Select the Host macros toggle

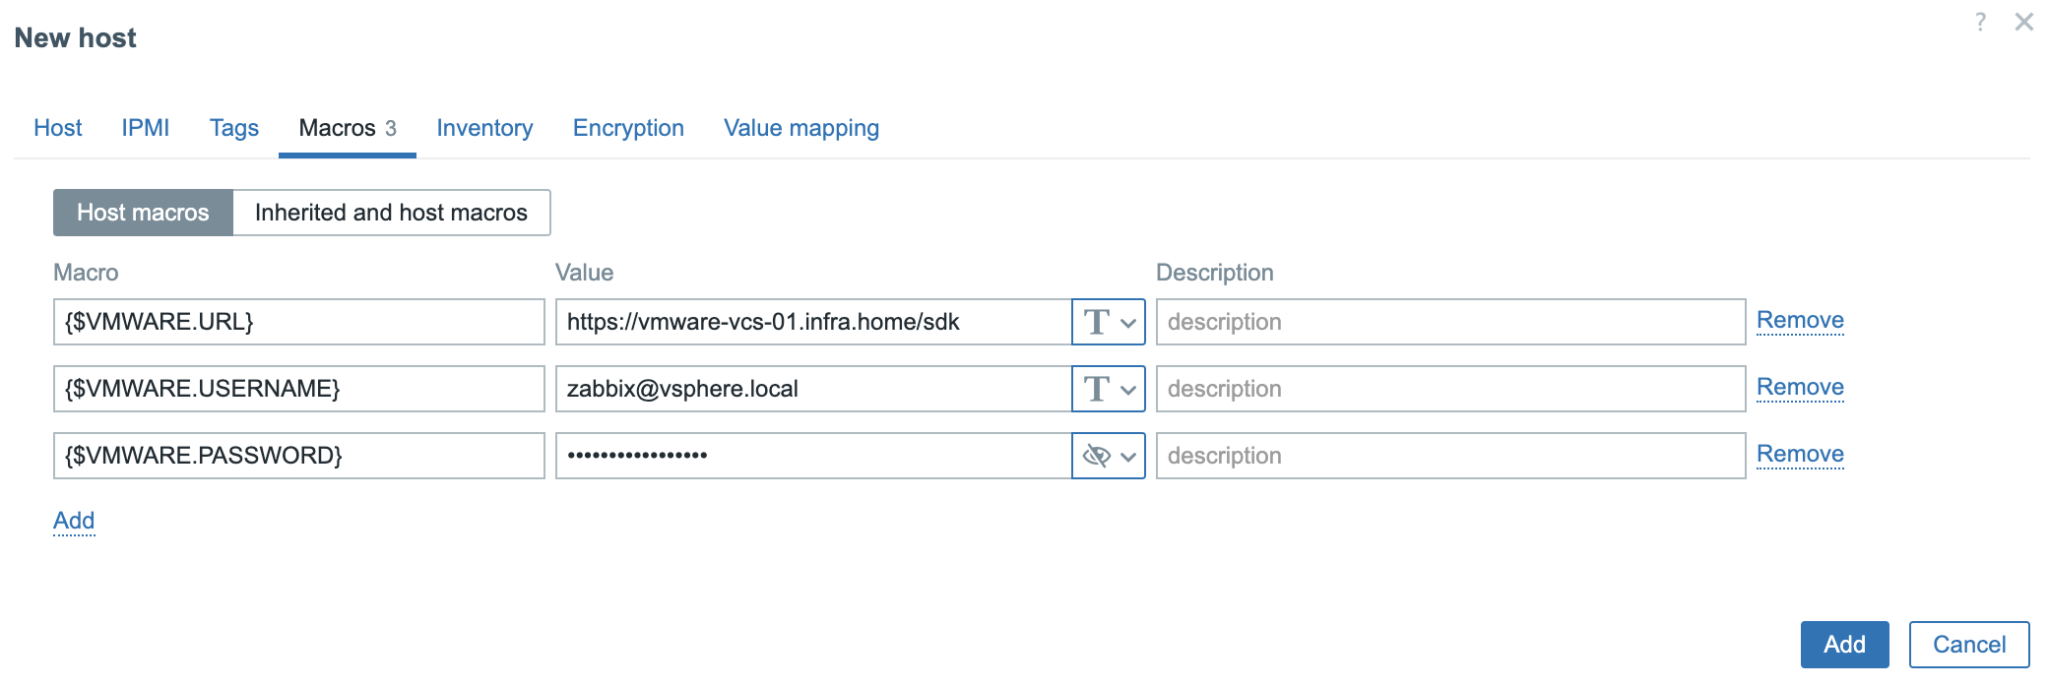point(143,213)
